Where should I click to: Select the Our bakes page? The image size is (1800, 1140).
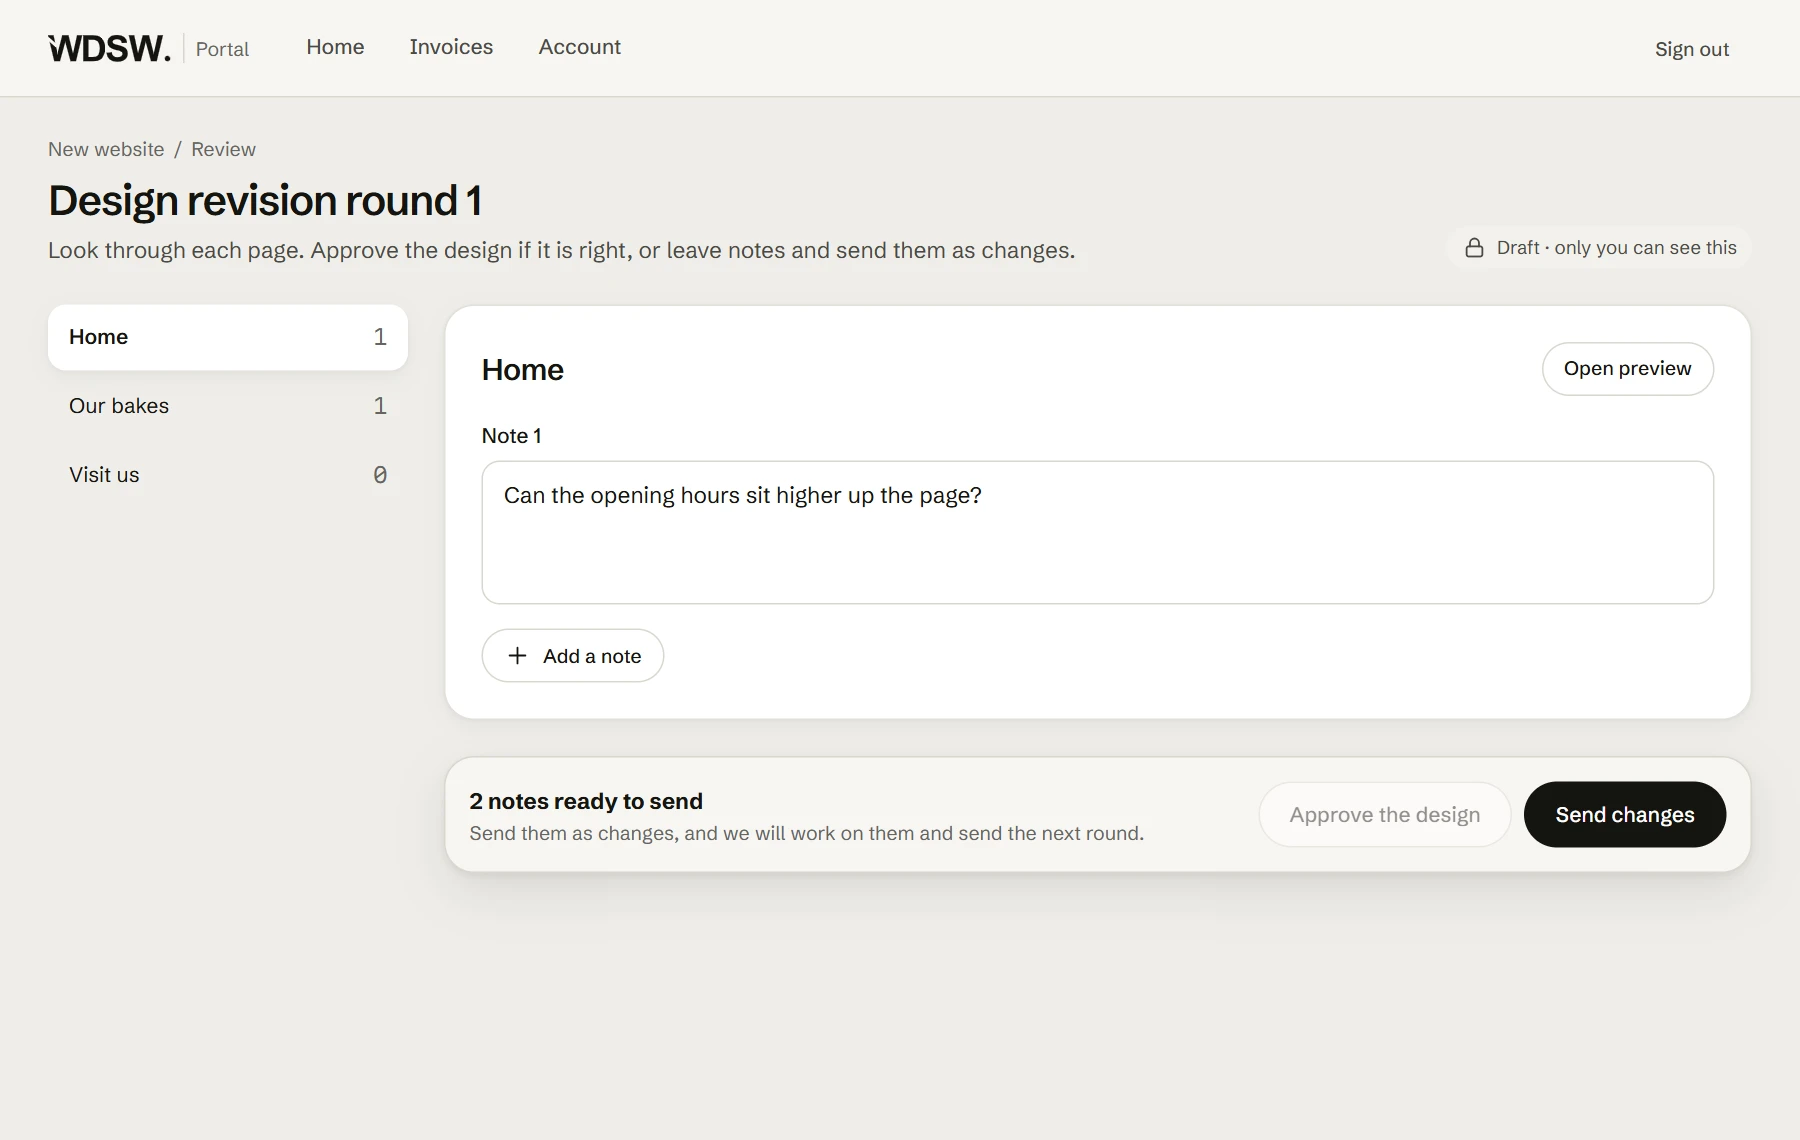tap(228, 406)
